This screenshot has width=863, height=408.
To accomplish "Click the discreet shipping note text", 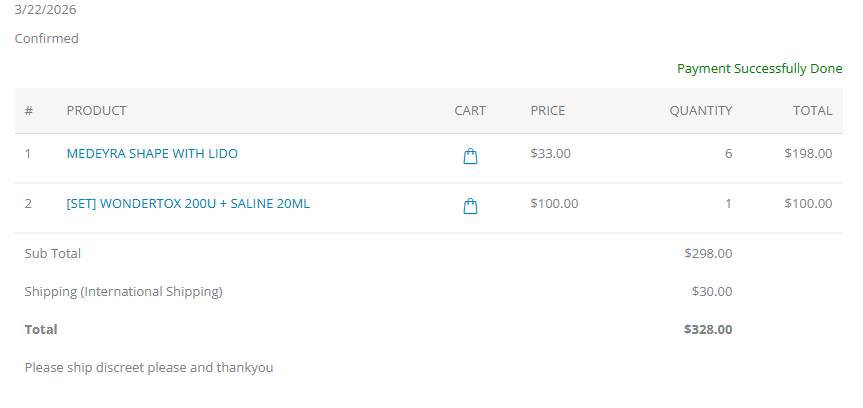I will click(x=149, y=368).
